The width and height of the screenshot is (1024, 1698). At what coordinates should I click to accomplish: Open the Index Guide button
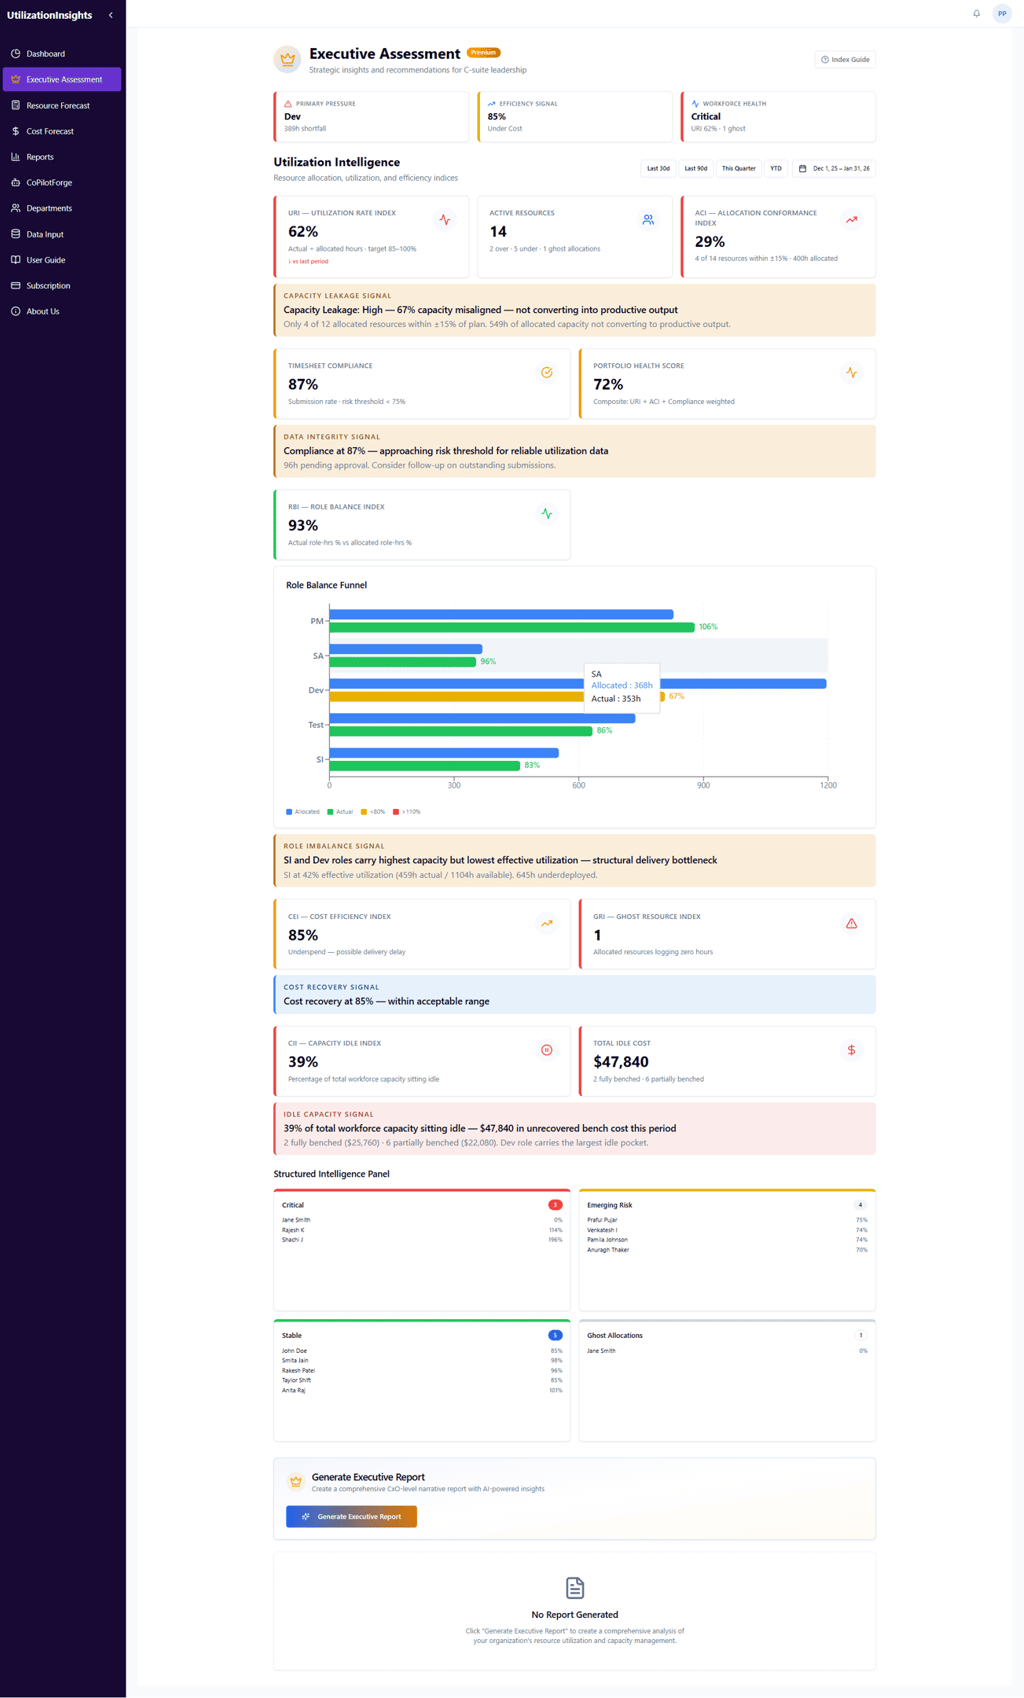[x=846, y=60]
